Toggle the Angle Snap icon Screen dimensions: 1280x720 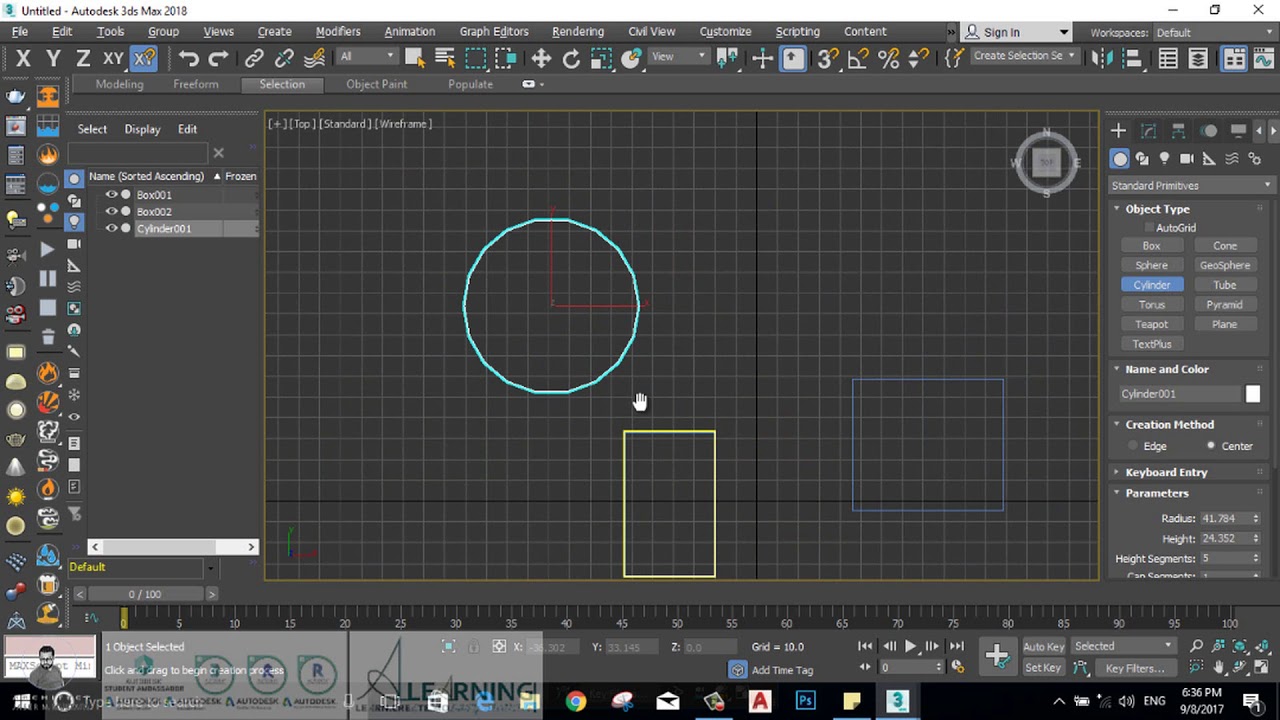pos(858,59)
